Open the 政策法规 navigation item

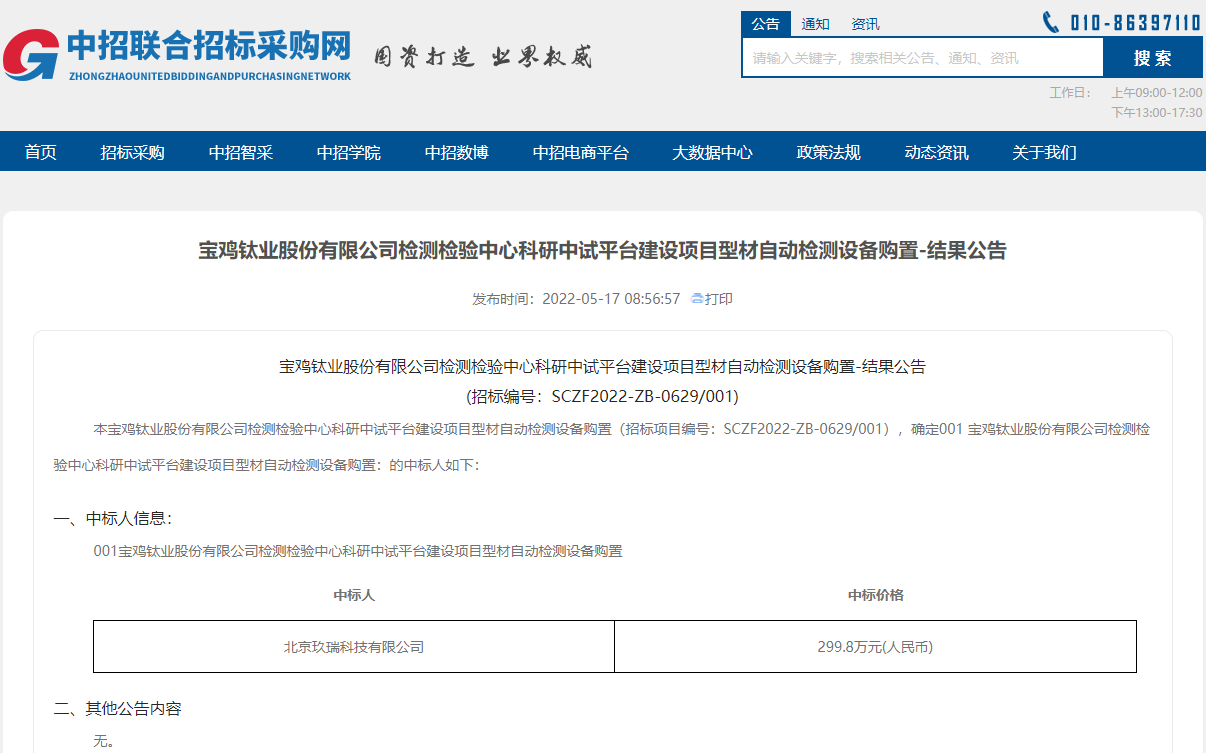828,152
